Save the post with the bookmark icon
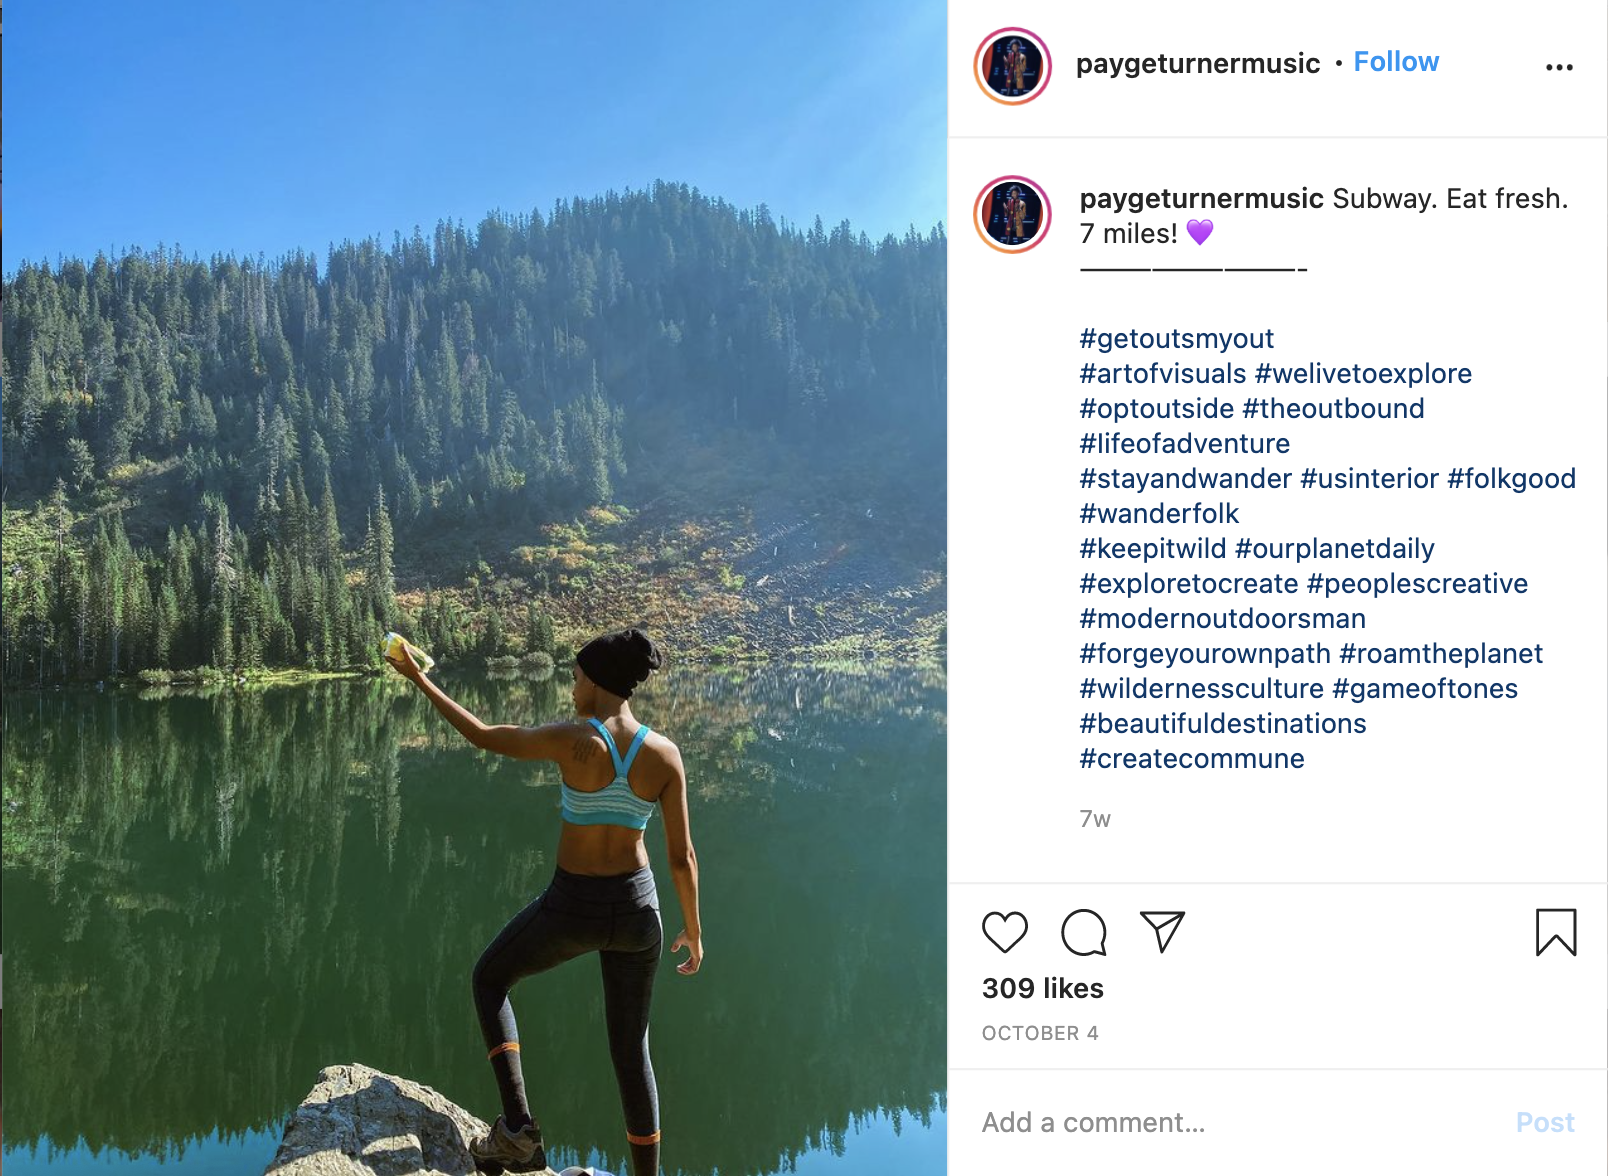Viewport: 1608px width, 1176px height. pos(1555,932)
